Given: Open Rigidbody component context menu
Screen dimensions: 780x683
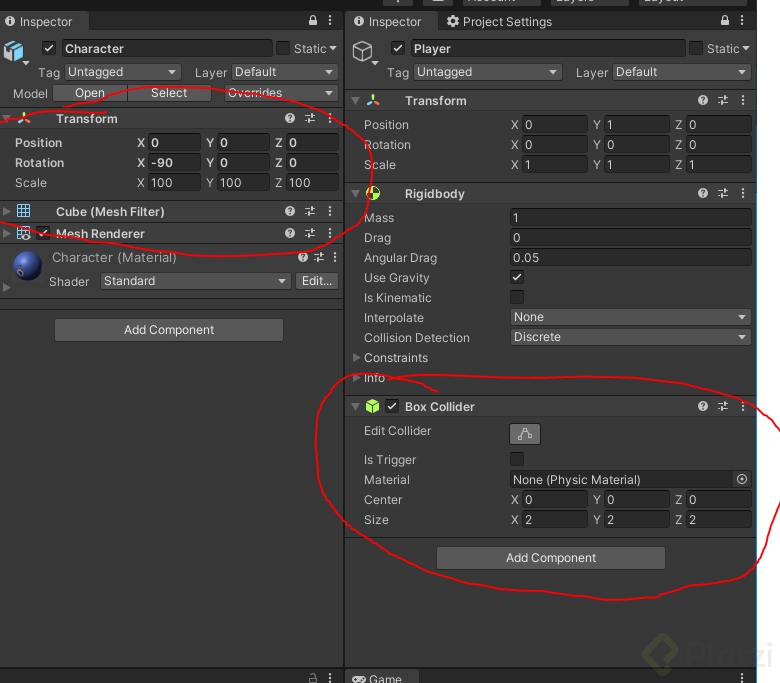Looking at the screenshot, I should [x=743, y=193].
